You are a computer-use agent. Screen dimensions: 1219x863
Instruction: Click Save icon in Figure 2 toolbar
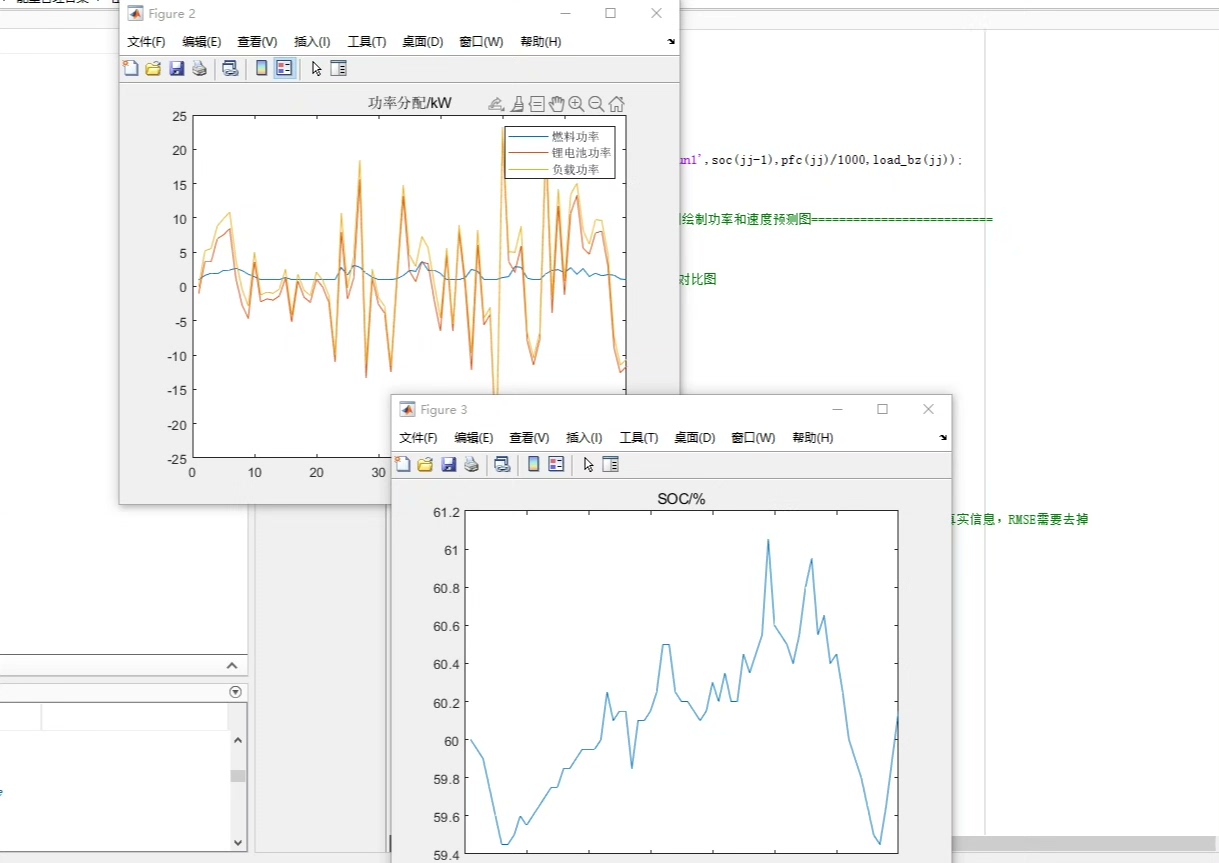pyautogui.click(x=176, y=68)
